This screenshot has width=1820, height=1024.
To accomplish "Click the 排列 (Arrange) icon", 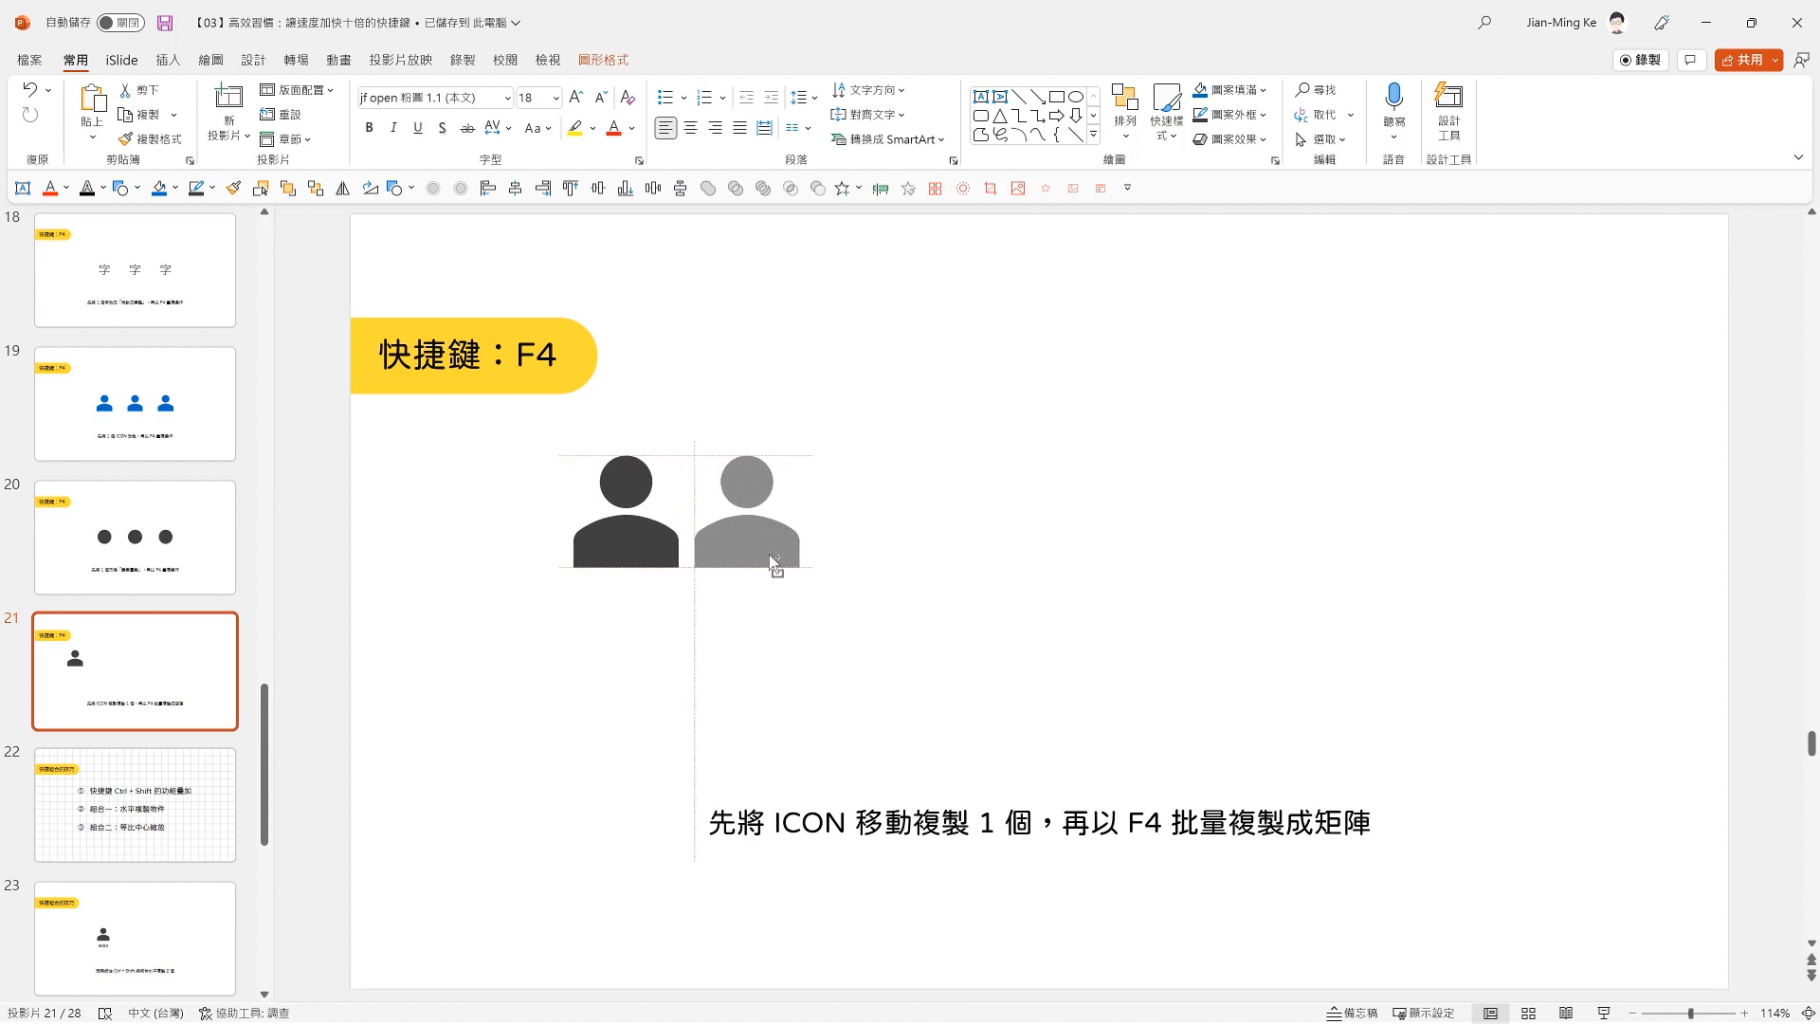I will click(x=1124, y=105).
